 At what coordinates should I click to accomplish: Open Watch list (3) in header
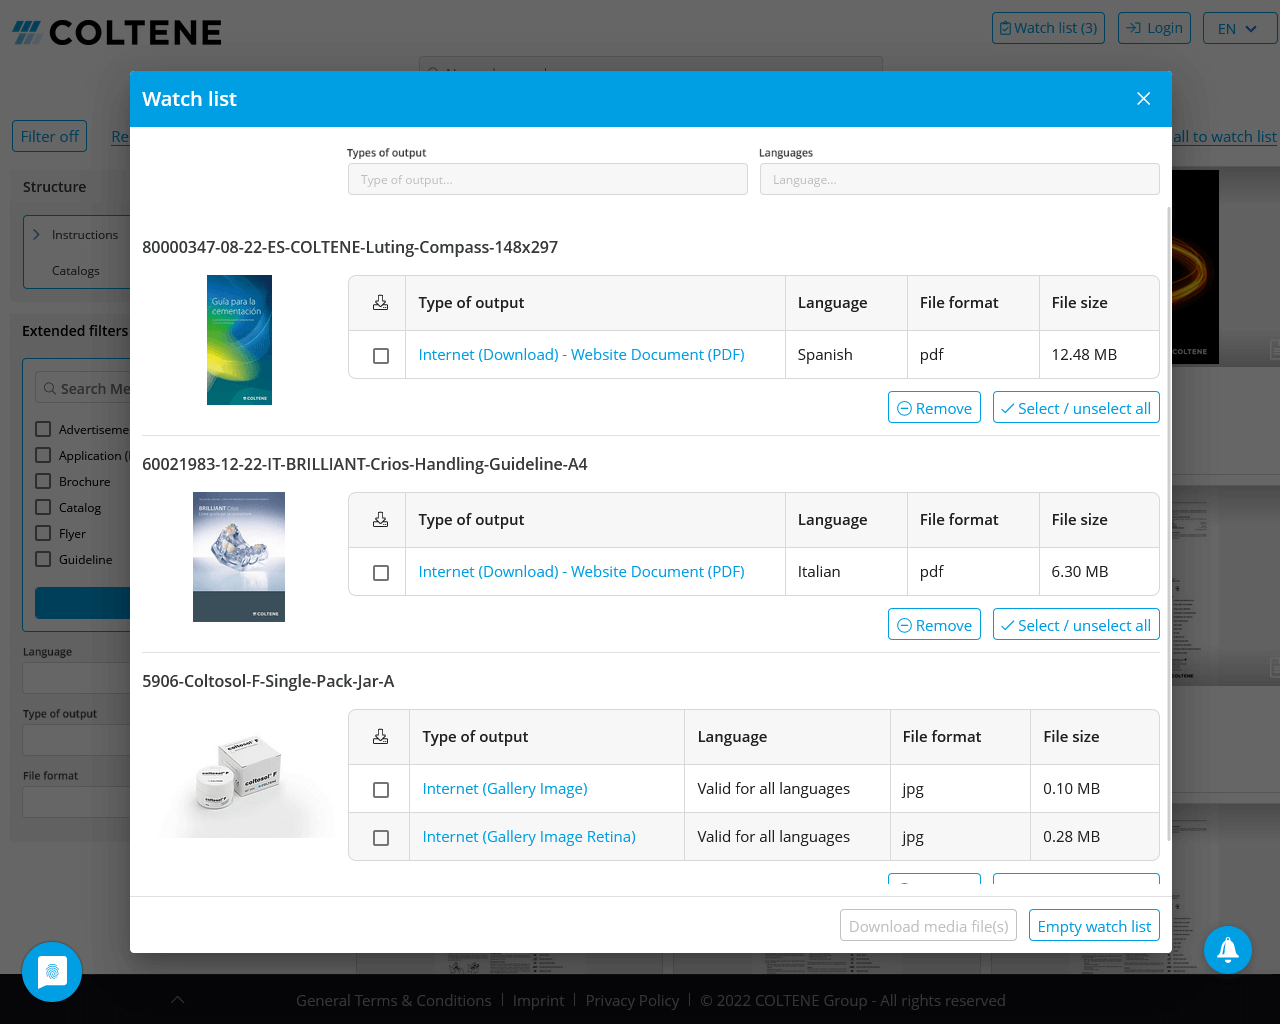[1048, 28]
